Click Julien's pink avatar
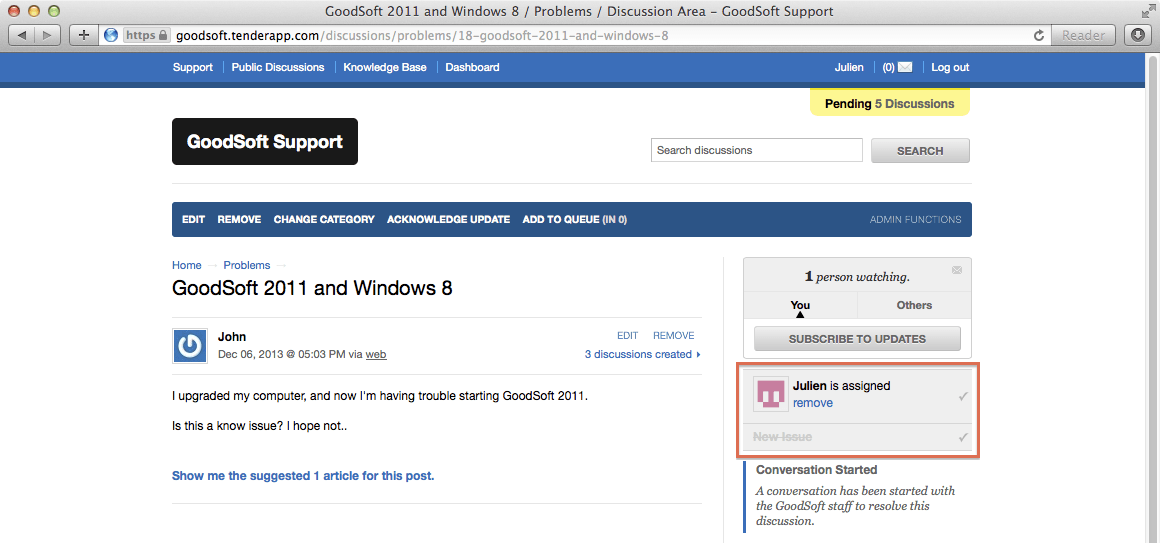The width and height of the screenshot is (1160, 543). click(770, 394)
